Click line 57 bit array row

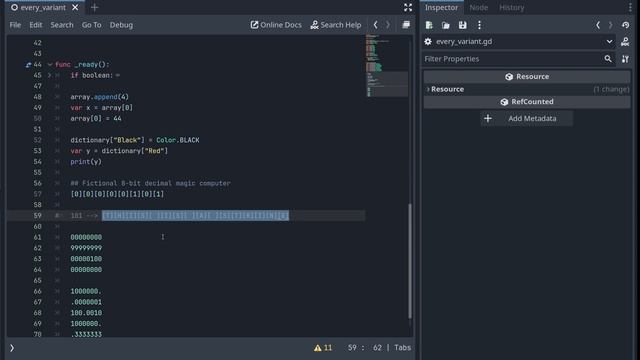[x=117, y=194]
